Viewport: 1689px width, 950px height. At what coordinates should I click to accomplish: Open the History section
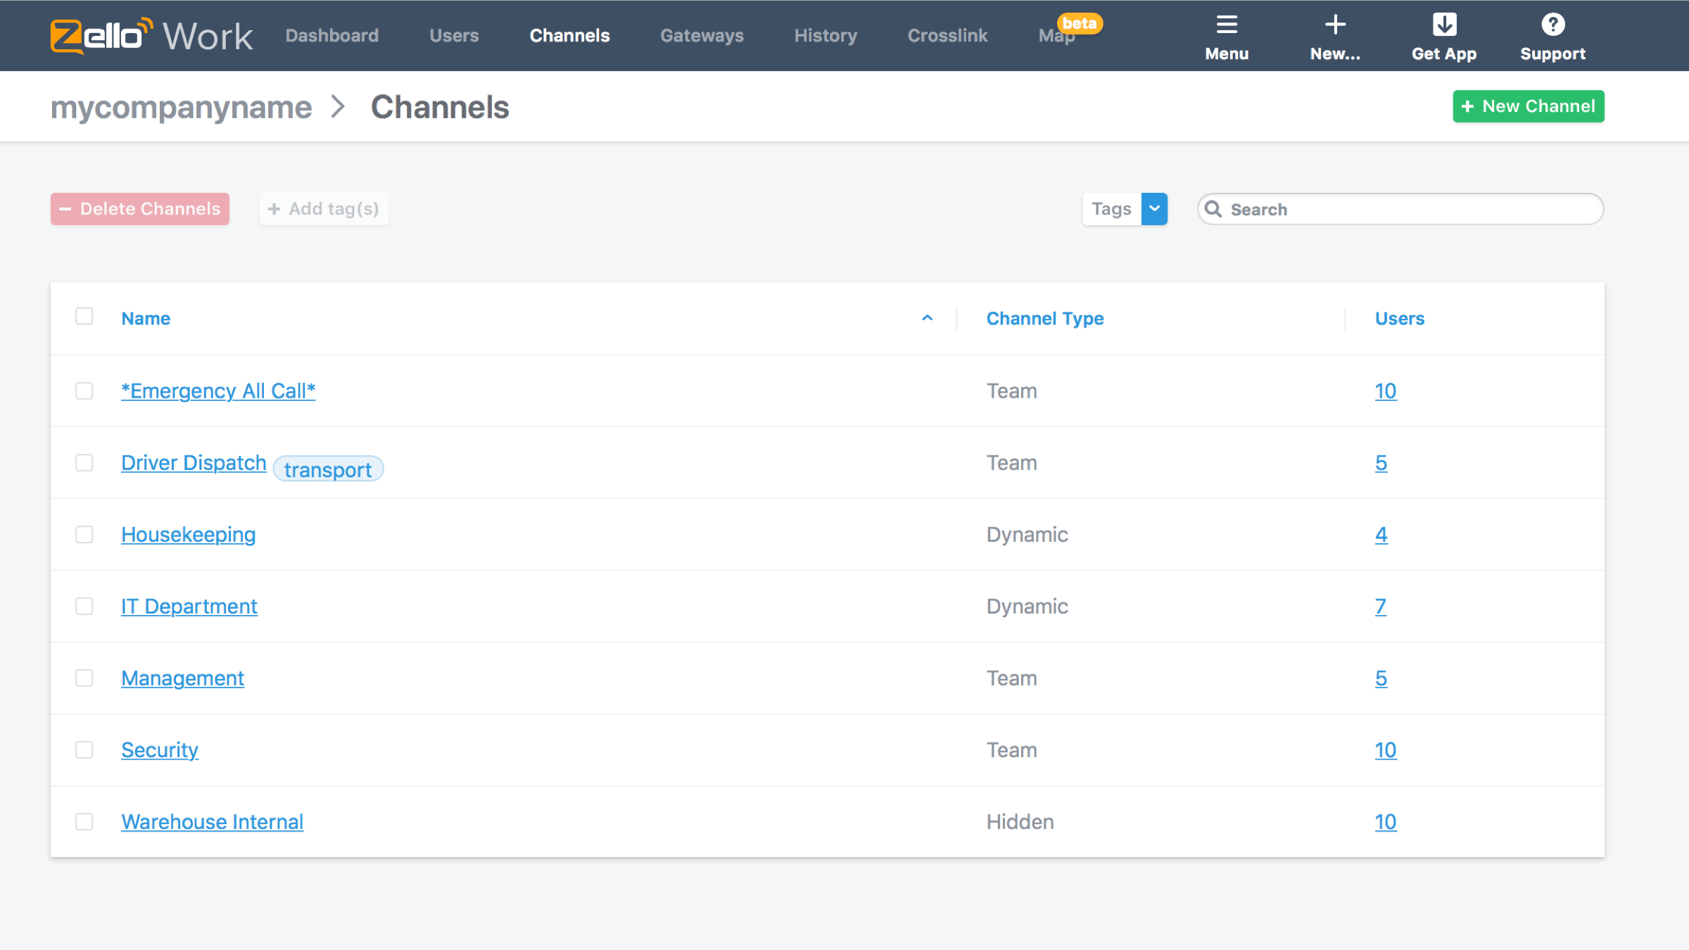click(x=825, y=35)
